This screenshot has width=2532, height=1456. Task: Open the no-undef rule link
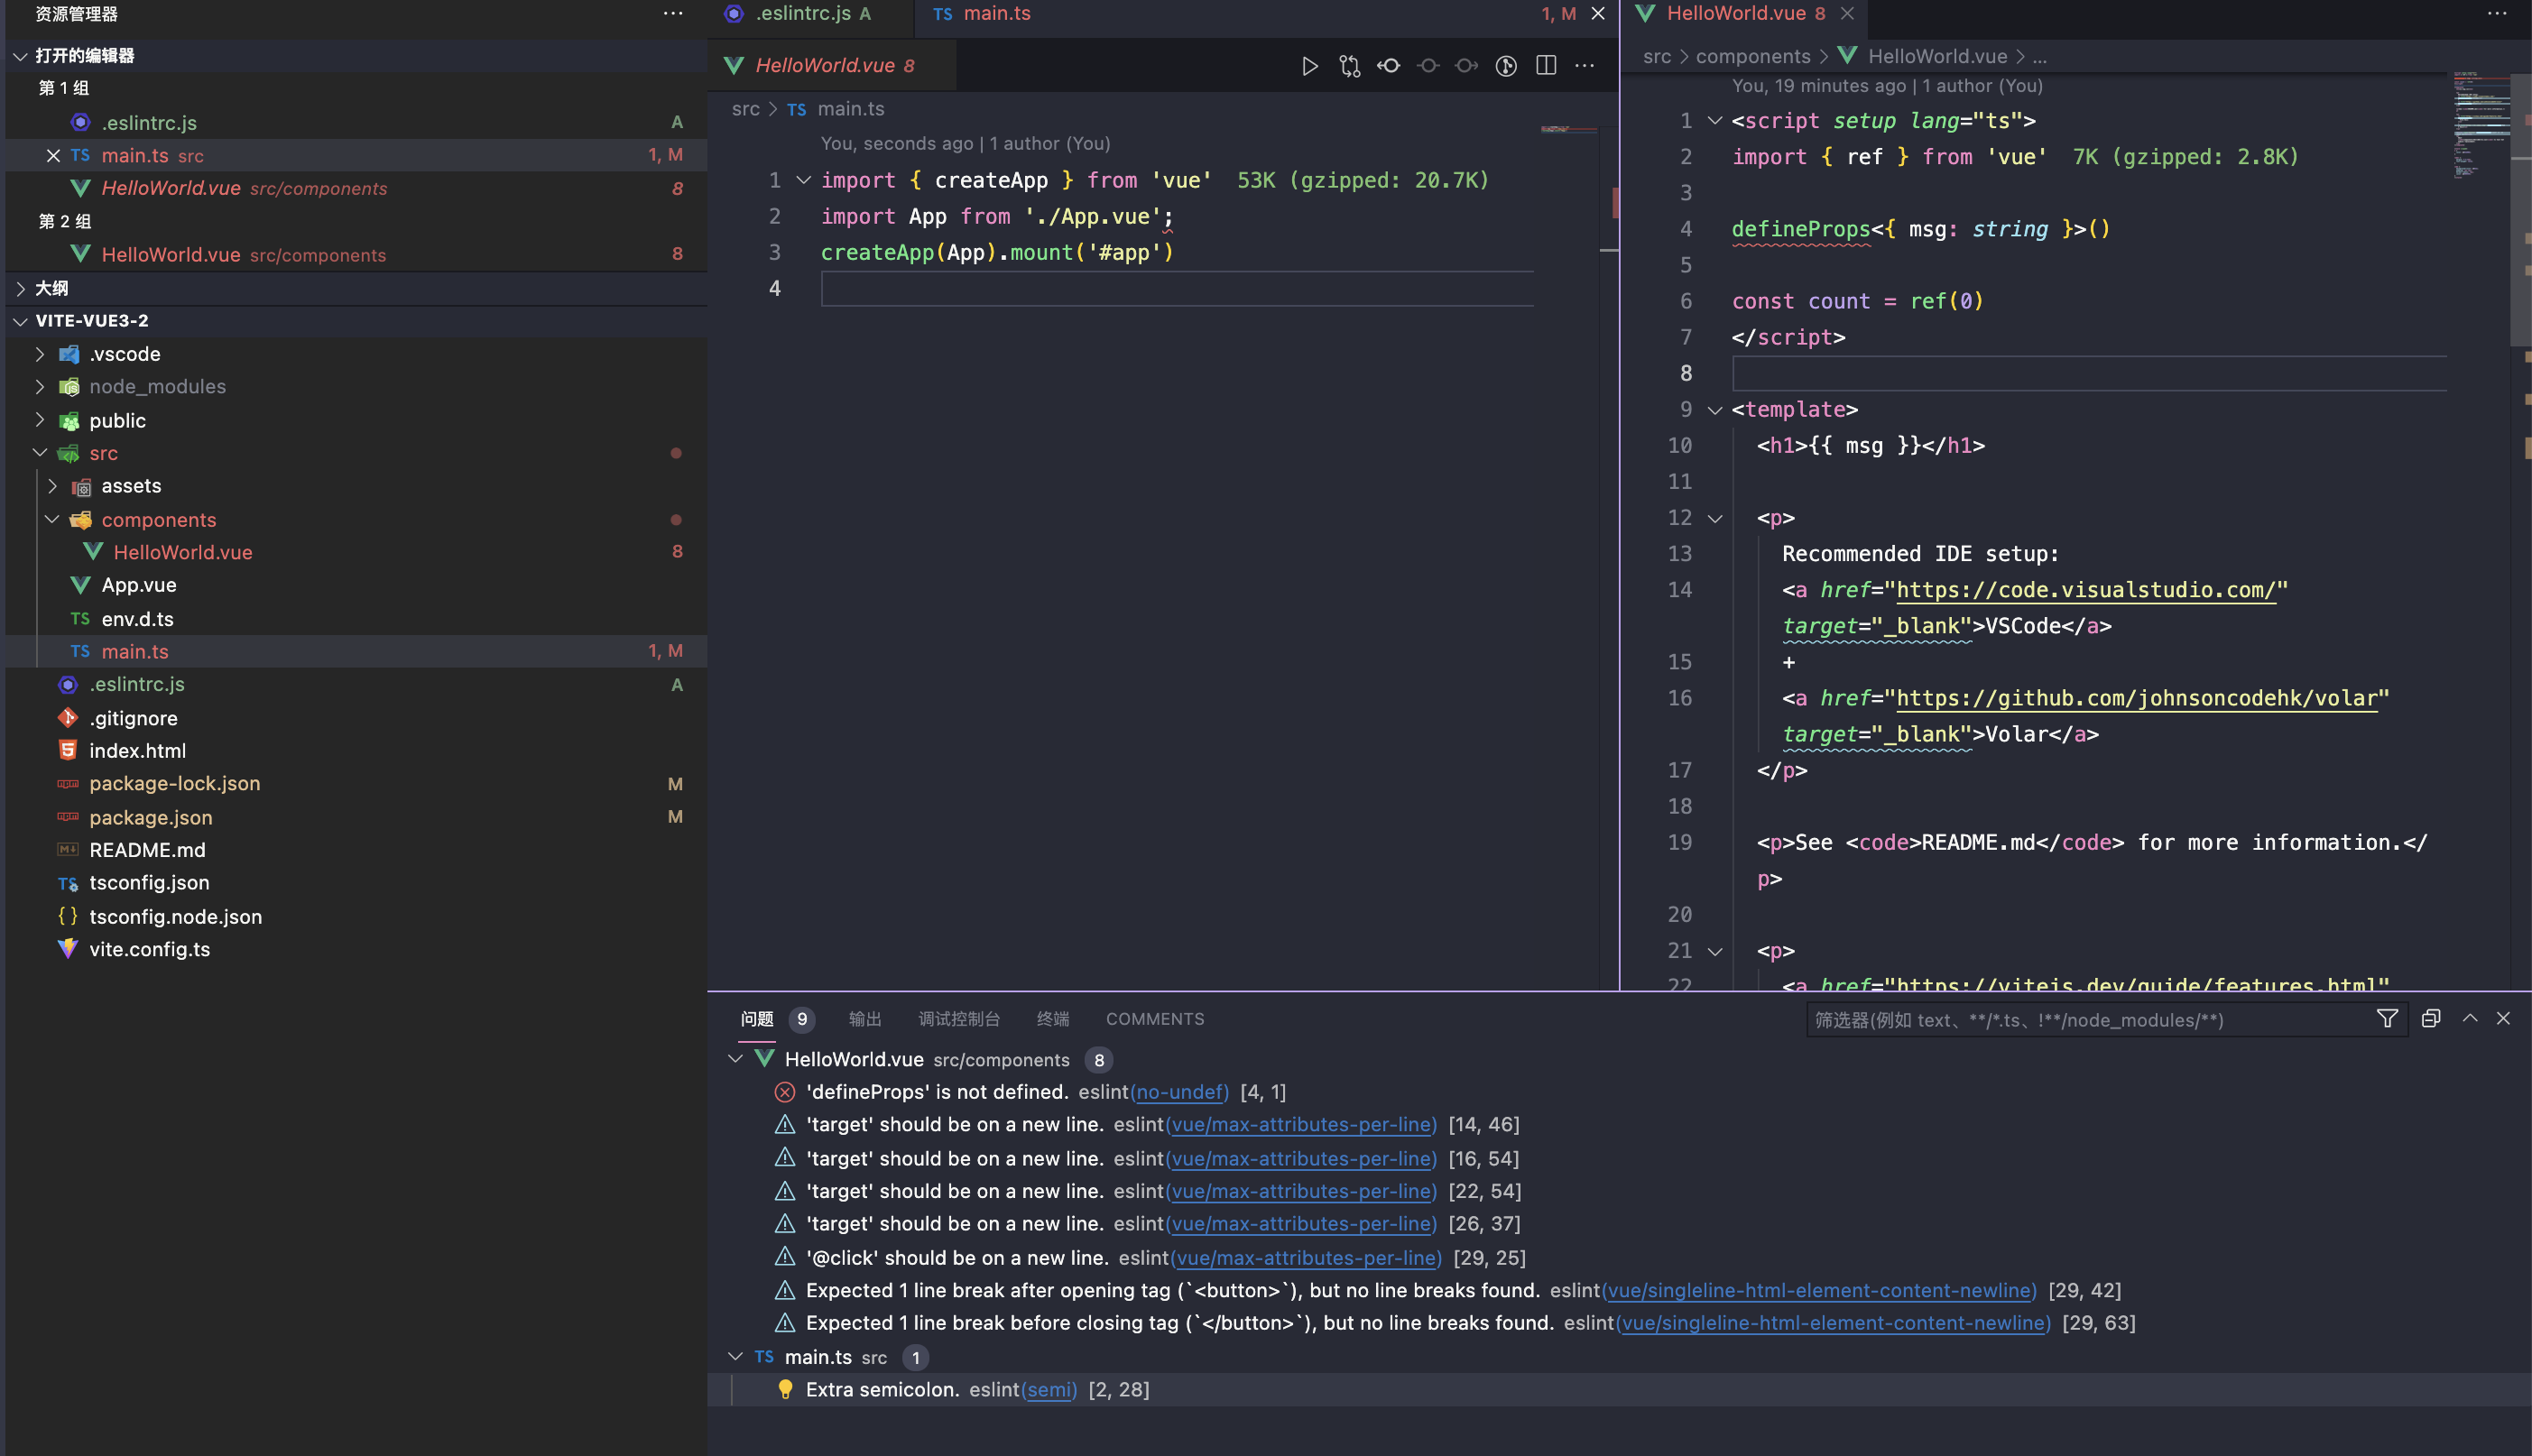tap(1179, 1092)
